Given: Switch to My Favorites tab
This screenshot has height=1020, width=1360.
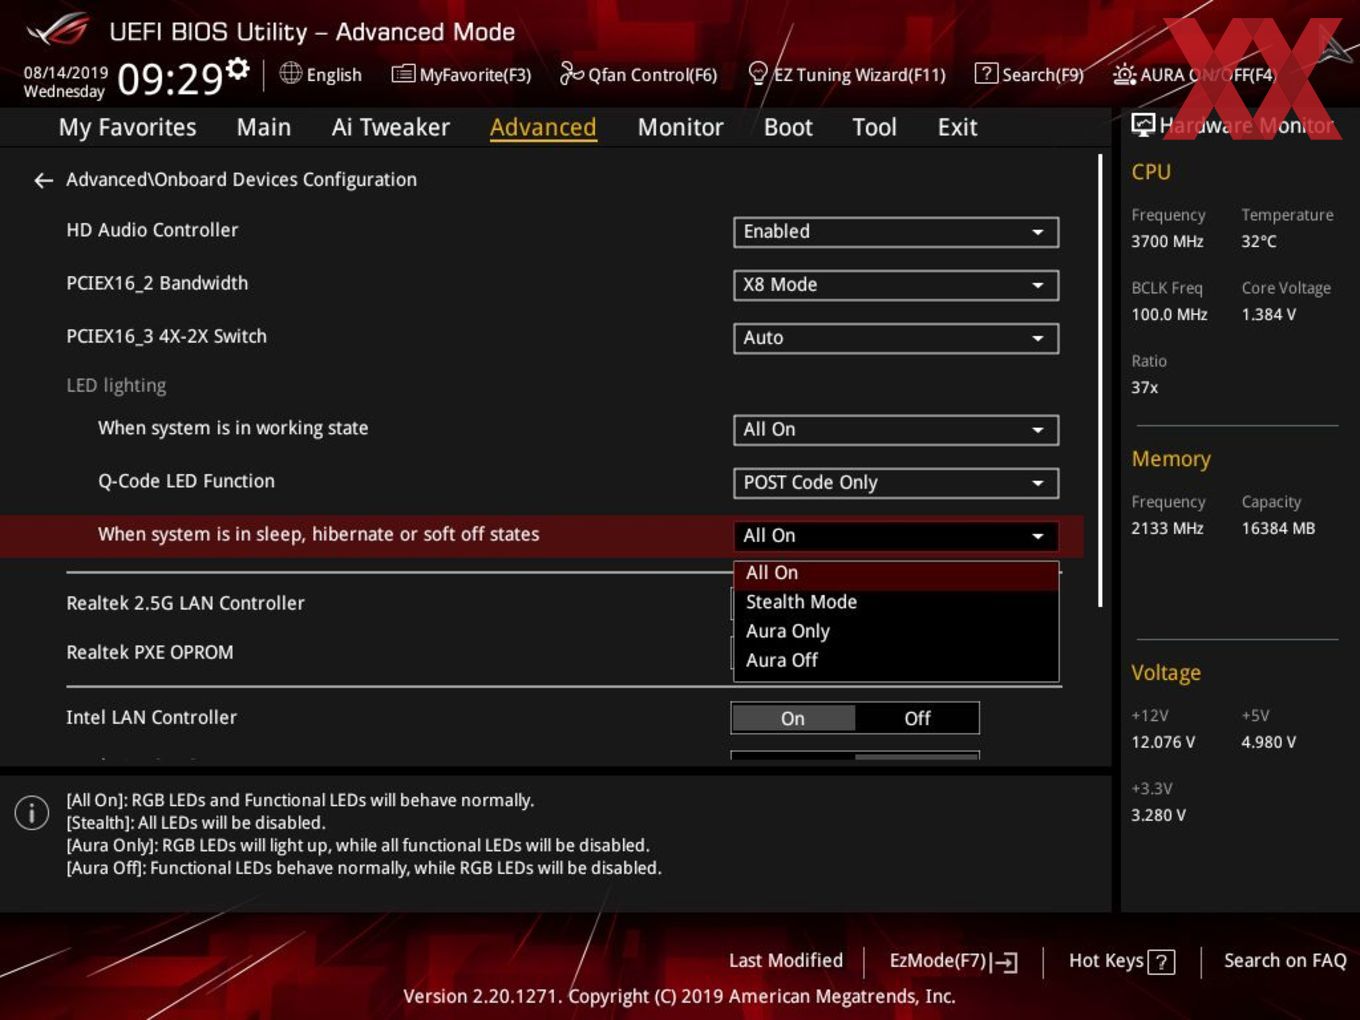Looking at the screenshot, I should [127, 127].
